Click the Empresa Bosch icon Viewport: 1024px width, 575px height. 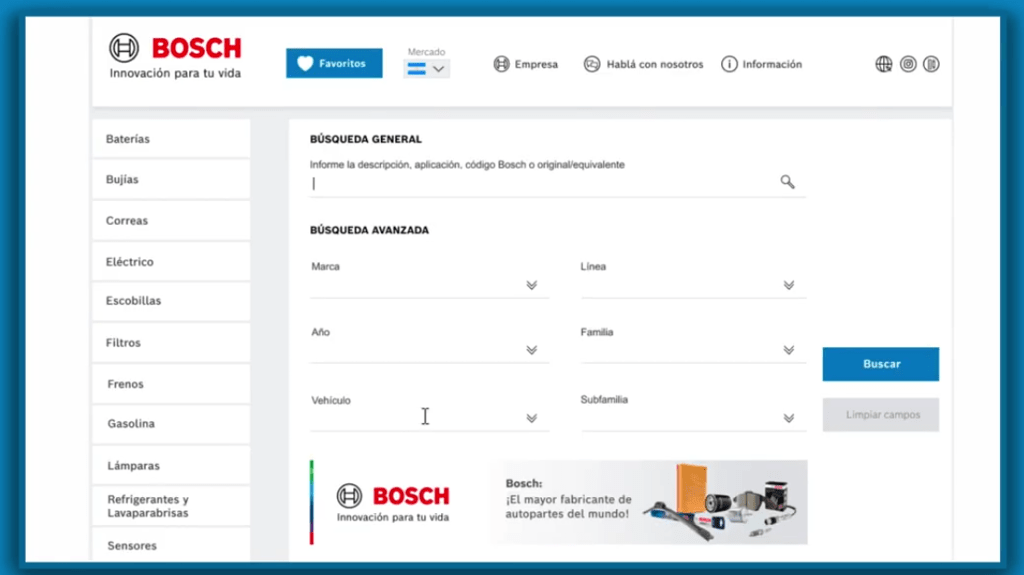coord(501,64)
